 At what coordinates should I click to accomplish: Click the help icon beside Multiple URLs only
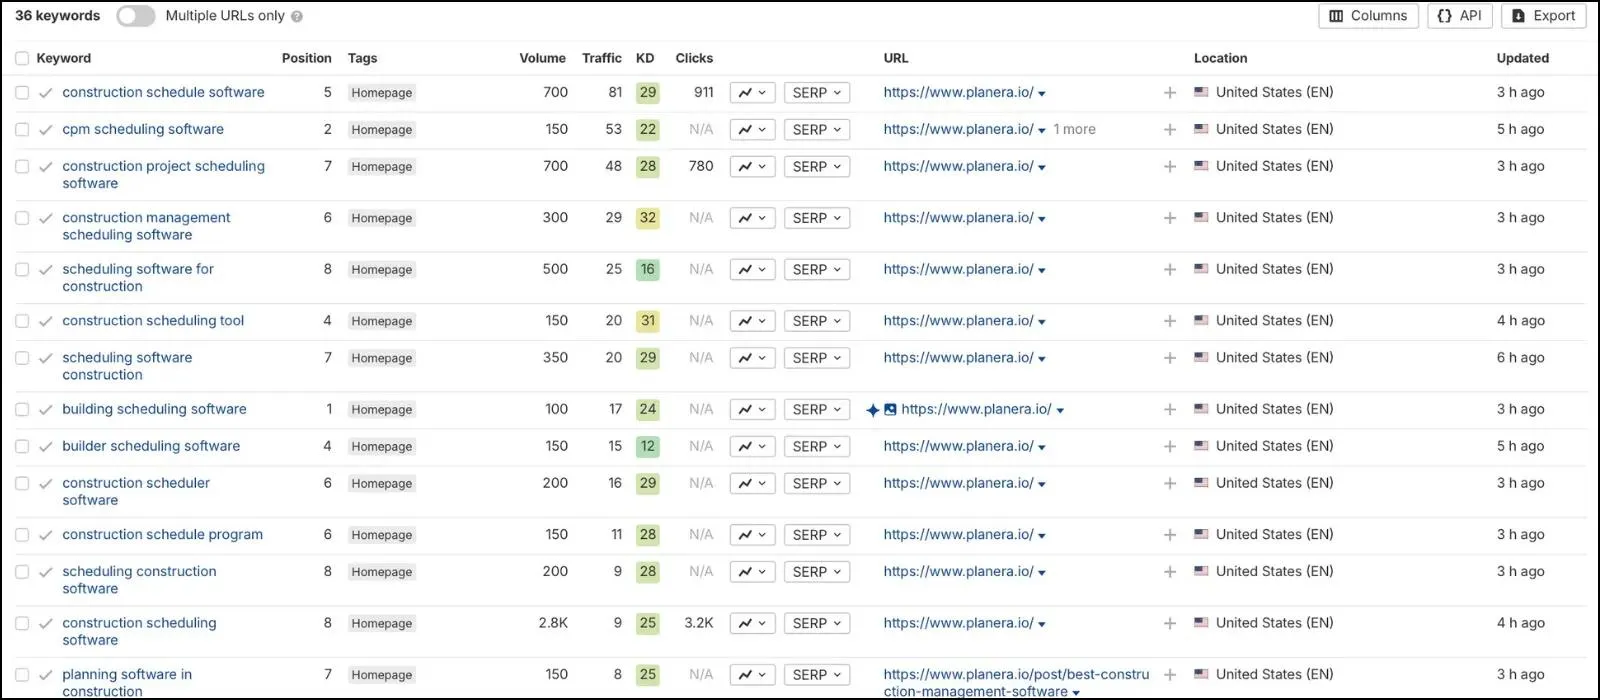click(297, 16)
